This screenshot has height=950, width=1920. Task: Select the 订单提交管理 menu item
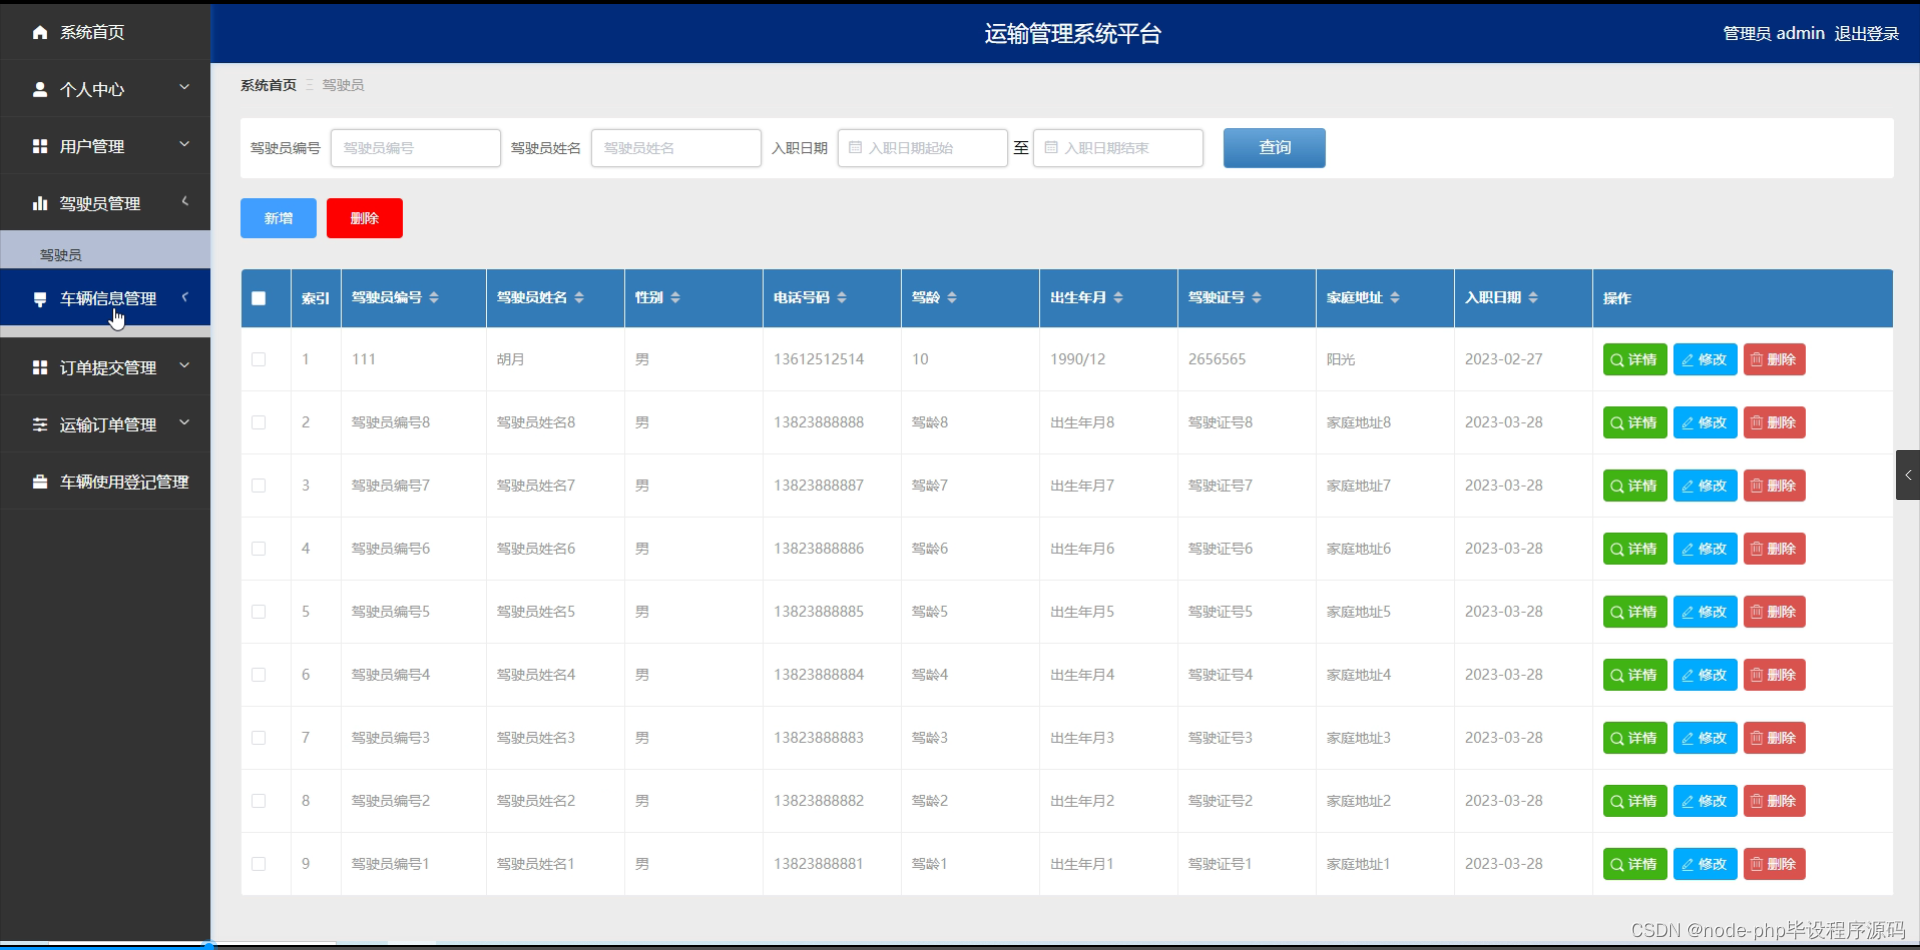(107, 367)
